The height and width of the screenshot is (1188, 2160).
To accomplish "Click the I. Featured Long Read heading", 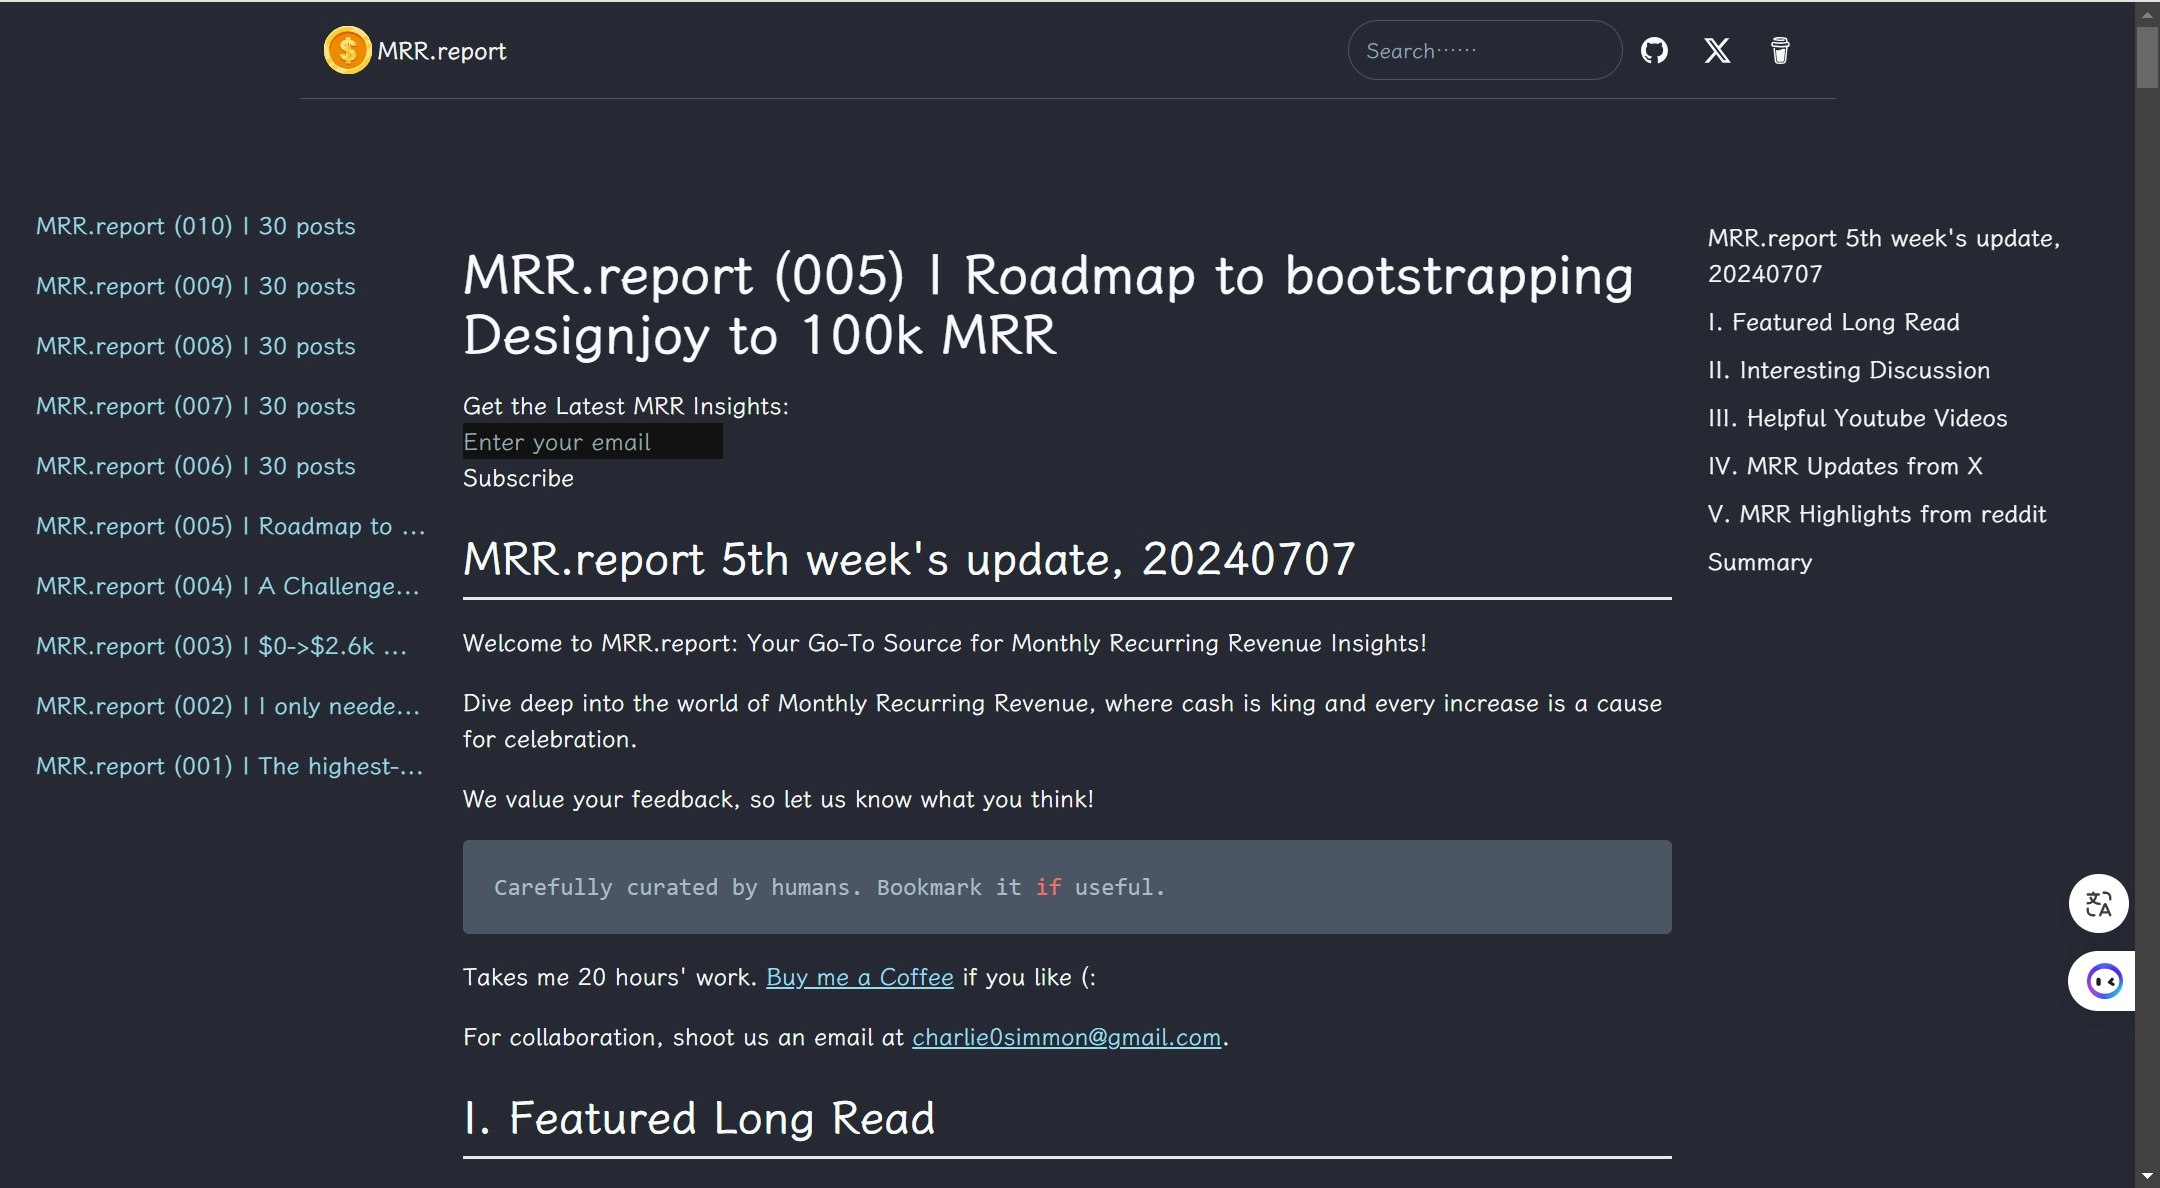I will click(699, 1118).
